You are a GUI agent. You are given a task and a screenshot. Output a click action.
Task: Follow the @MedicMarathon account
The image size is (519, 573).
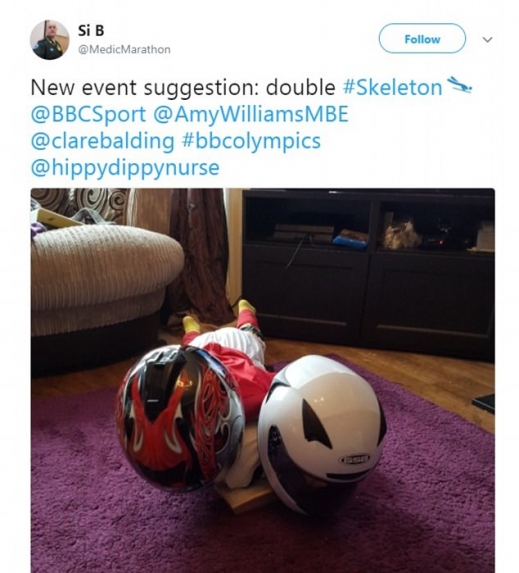point(422,38)
